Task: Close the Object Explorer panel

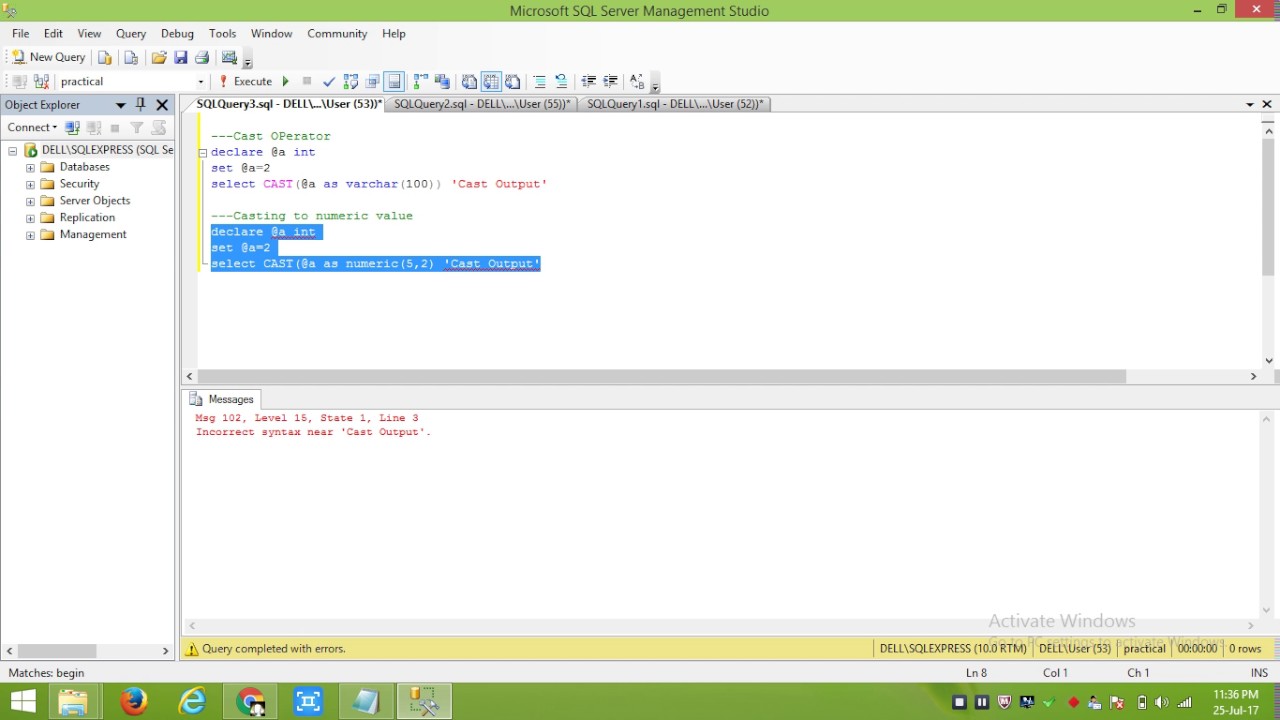Action: tap(162, 105)
